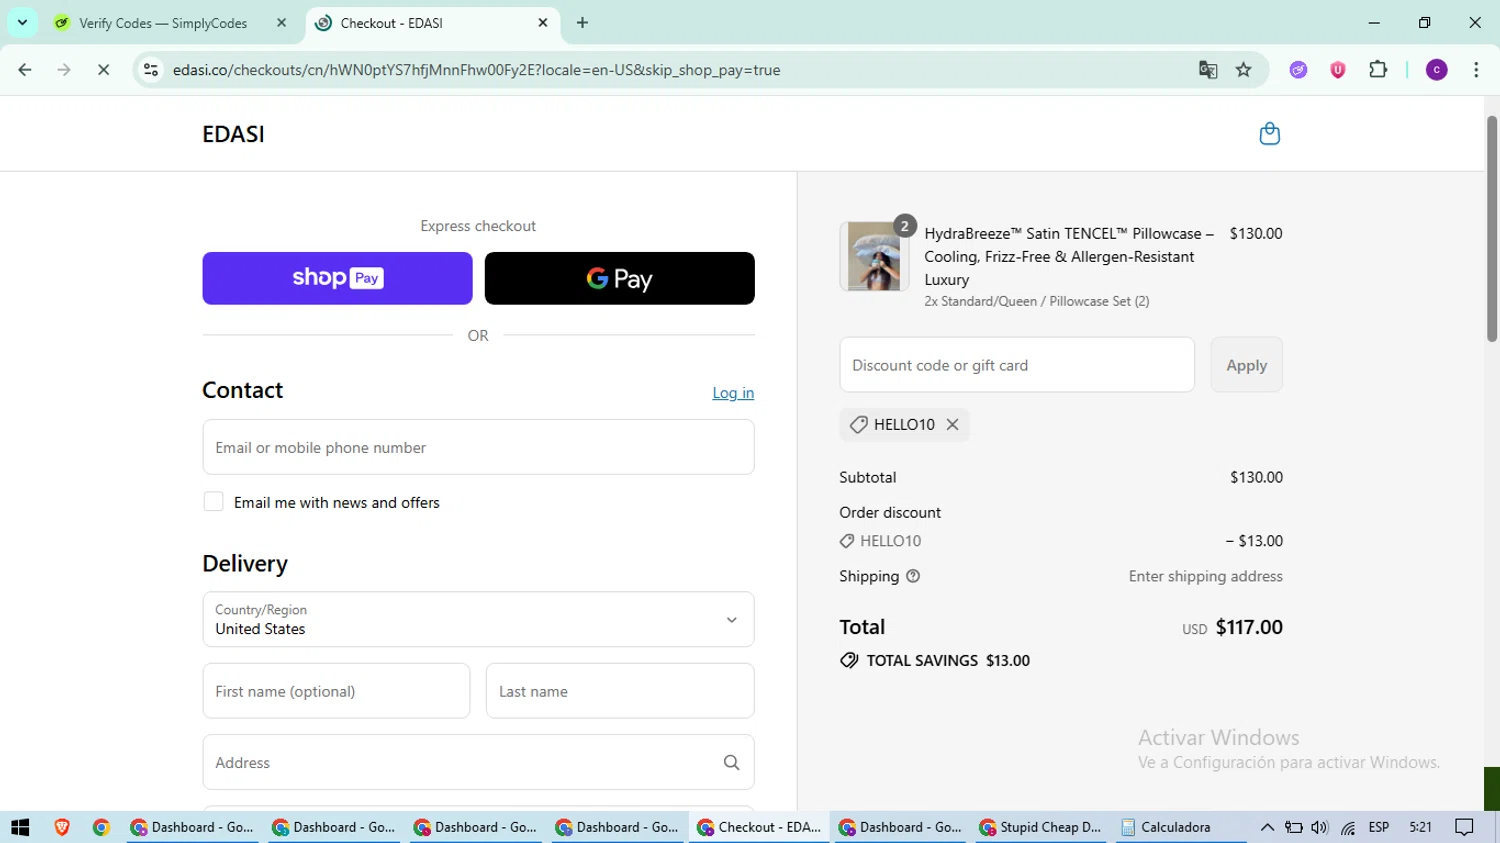Bookmark this page with the star icon
The image size is (1500, 843).
tap(1244, 70)
